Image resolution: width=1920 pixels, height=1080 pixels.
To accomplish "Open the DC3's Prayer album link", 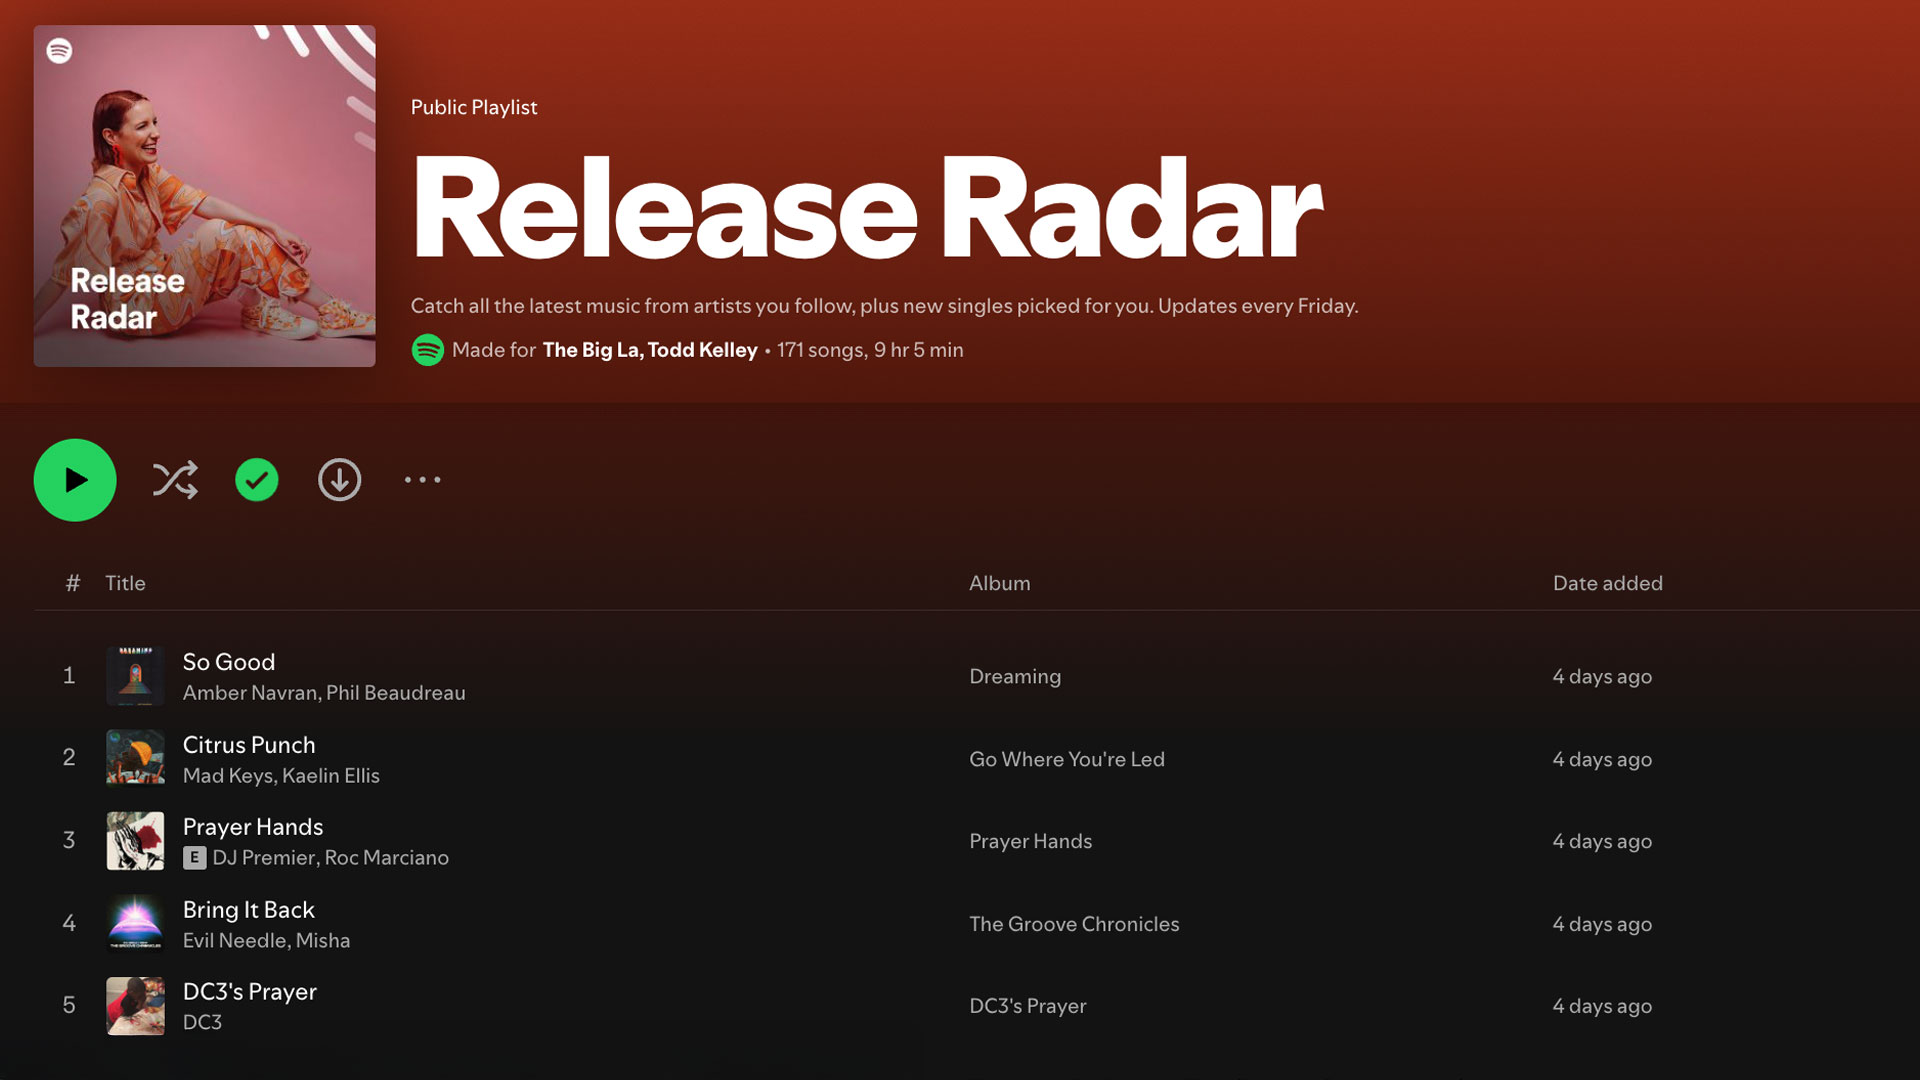I will point(1028,1007).
